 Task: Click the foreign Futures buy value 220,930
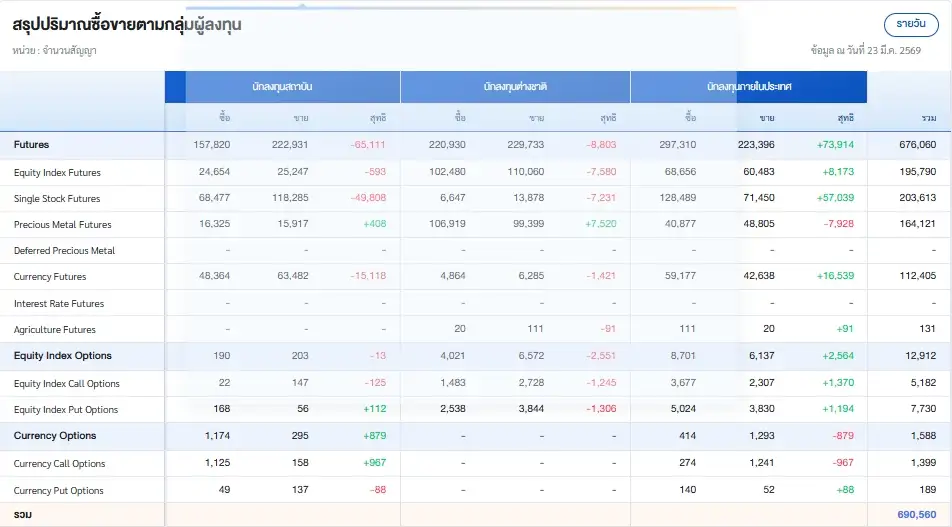(x=447, y=144)
